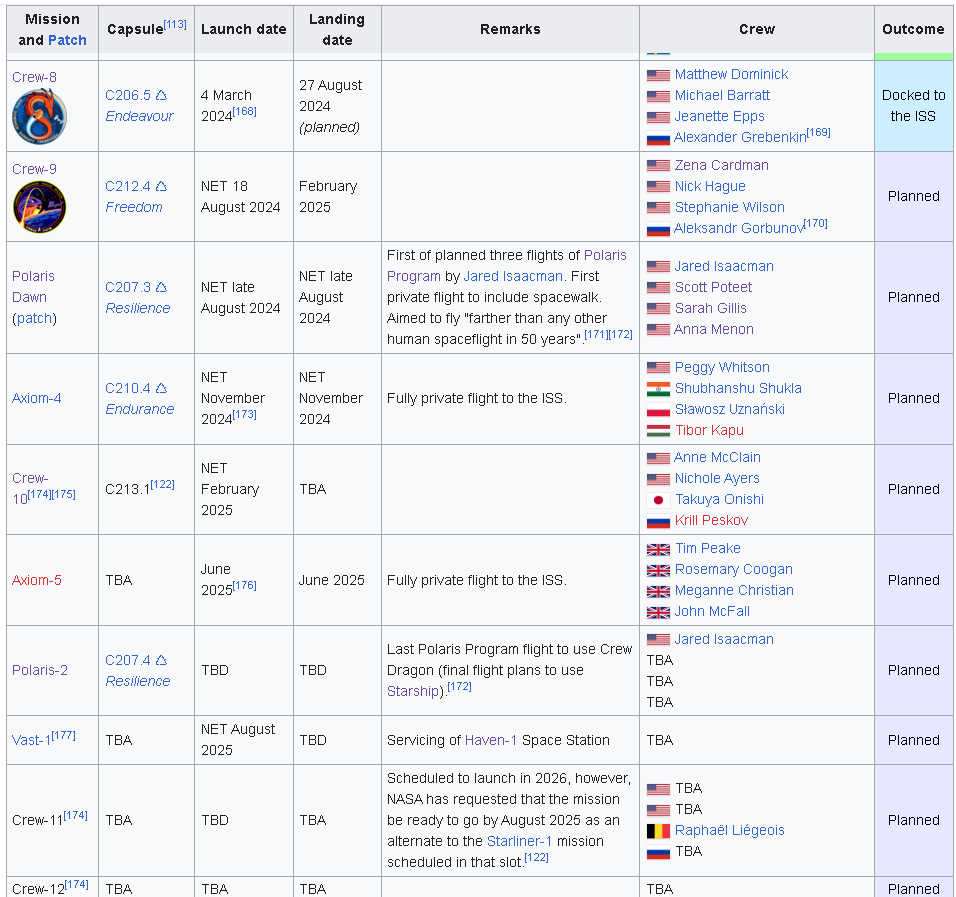
Task: Open citation [173] in the Axiom-4 launch date
Action: 244,414
